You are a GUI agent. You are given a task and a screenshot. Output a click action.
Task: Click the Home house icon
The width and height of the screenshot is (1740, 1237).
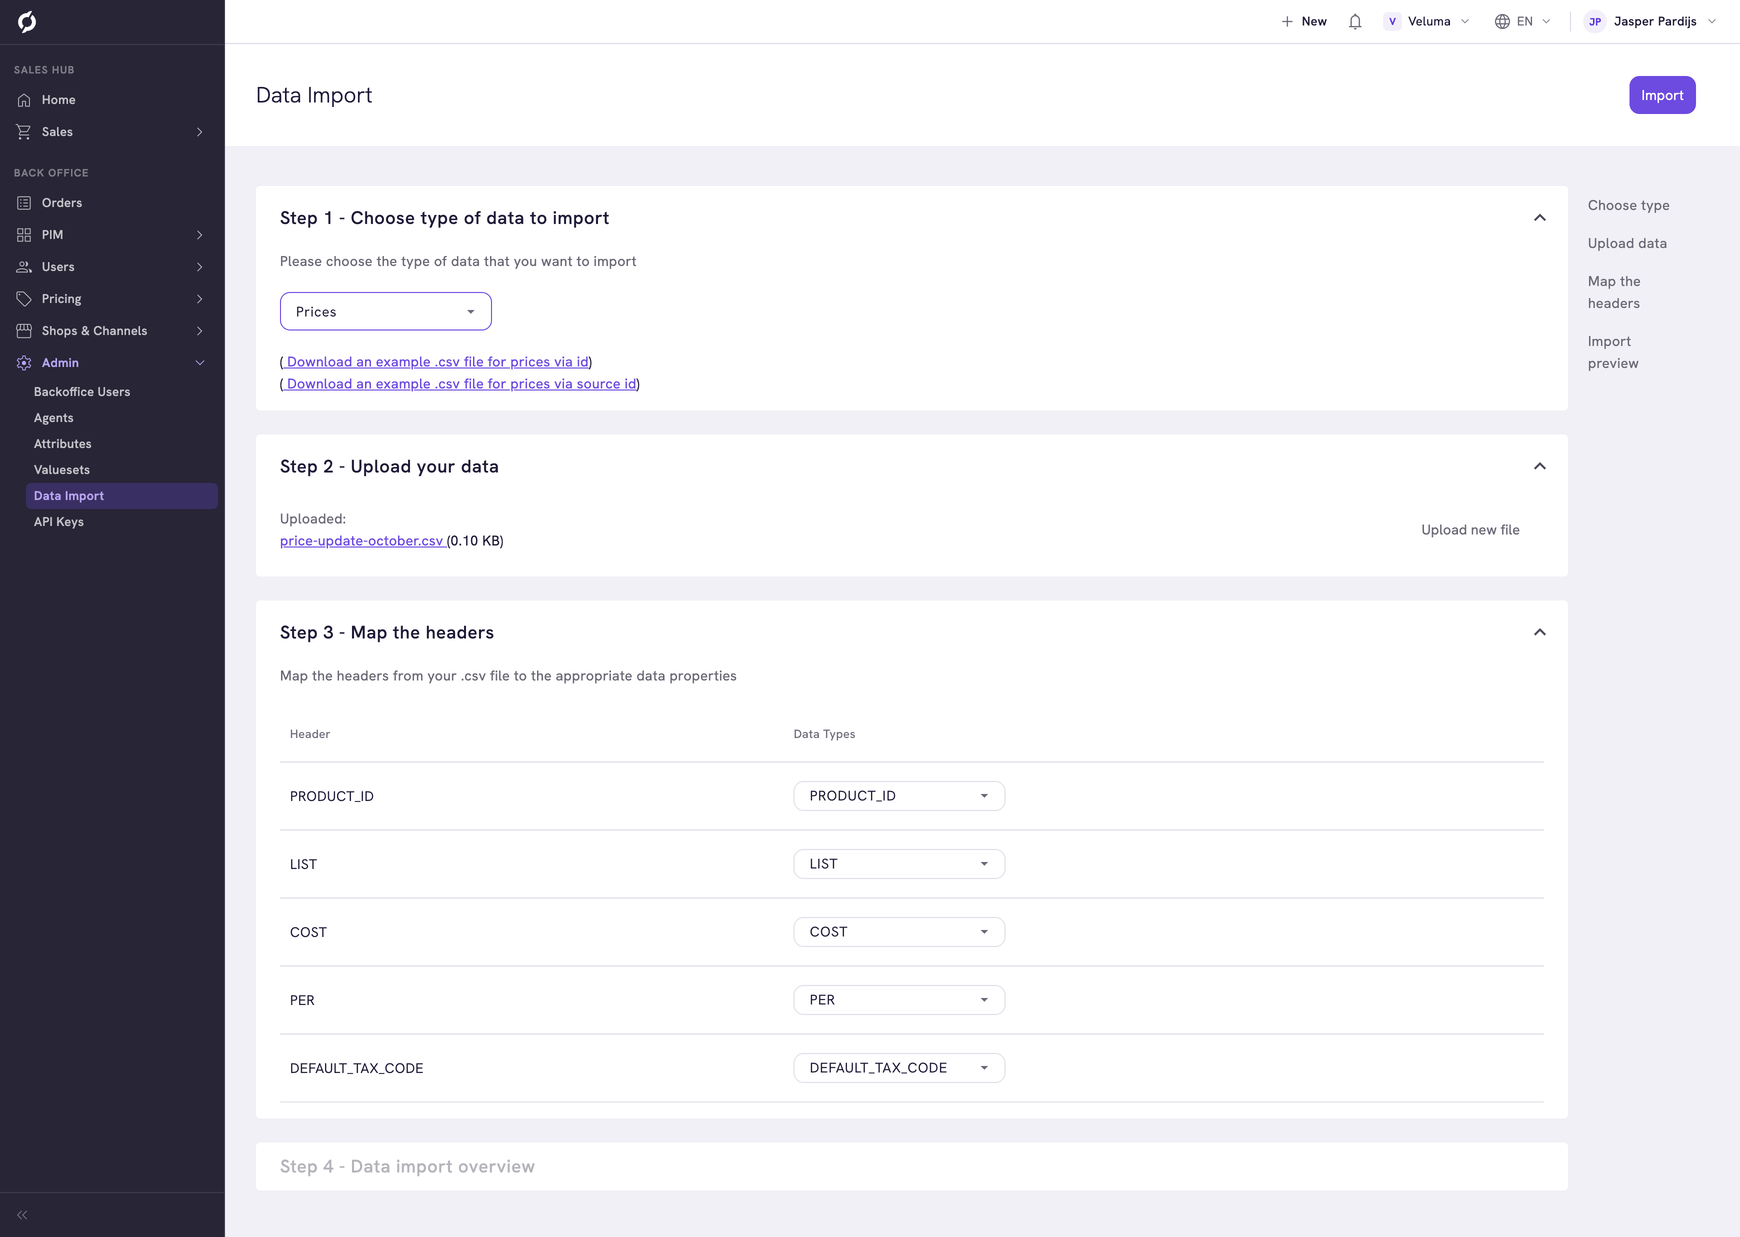pos(24,100)
